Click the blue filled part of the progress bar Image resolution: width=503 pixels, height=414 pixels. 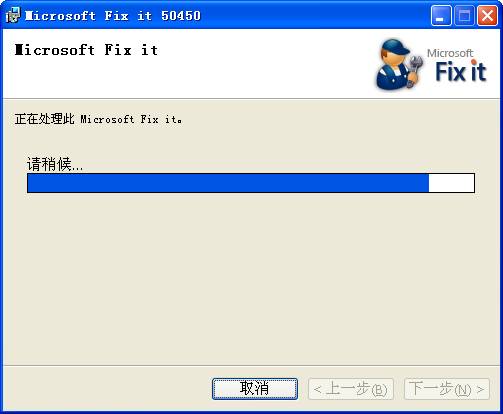pos(228,183)
